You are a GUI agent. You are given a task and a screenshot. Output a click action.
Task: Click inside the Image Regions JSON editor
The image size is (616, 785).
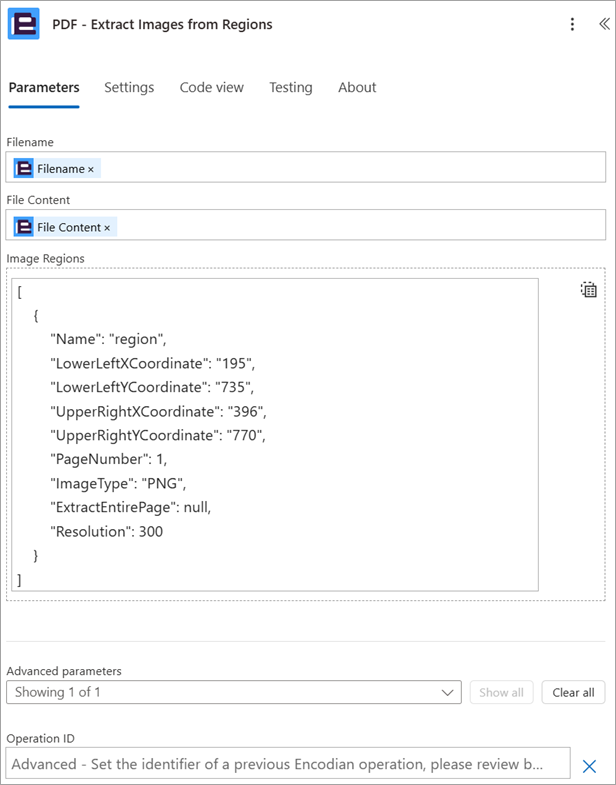275,435
